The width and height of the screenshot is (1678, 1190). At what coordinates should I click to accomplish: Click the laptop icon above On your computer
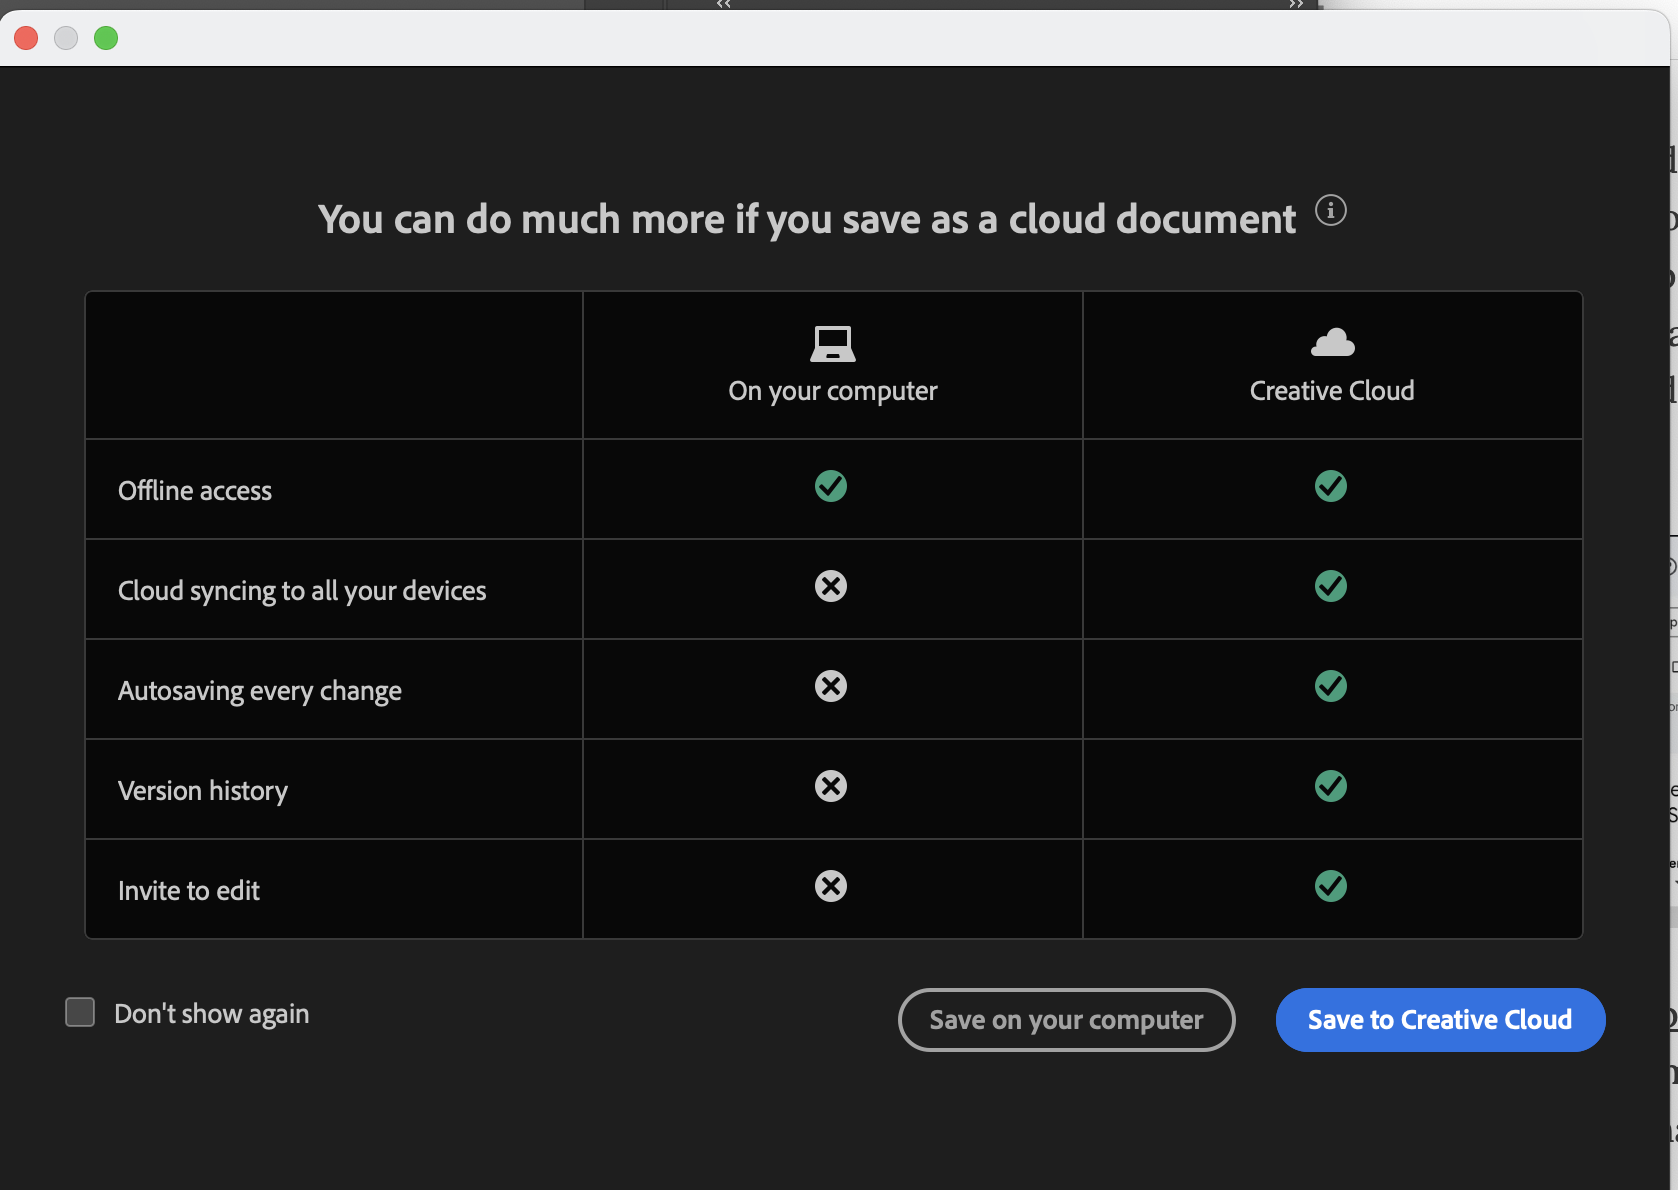tap(832, 344)
